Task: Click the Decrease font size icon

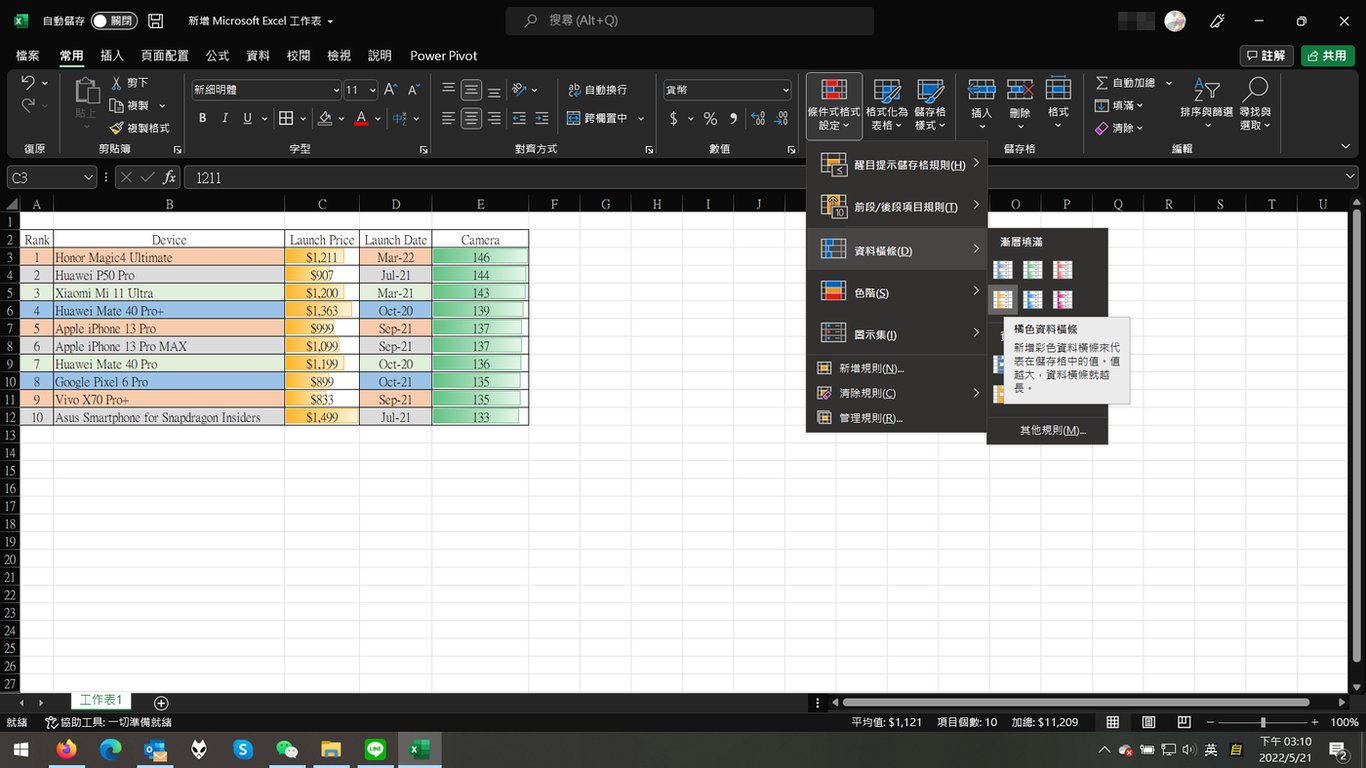Action: 413,90
